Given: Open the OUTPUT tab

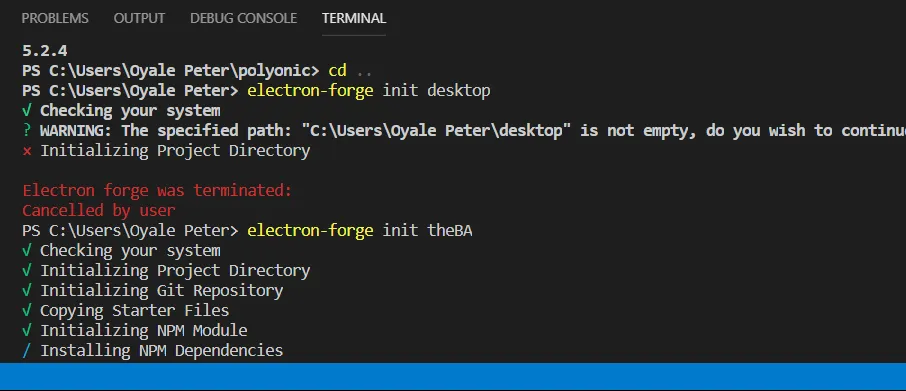Looking at the screenshot, I should tap(139, 18).
